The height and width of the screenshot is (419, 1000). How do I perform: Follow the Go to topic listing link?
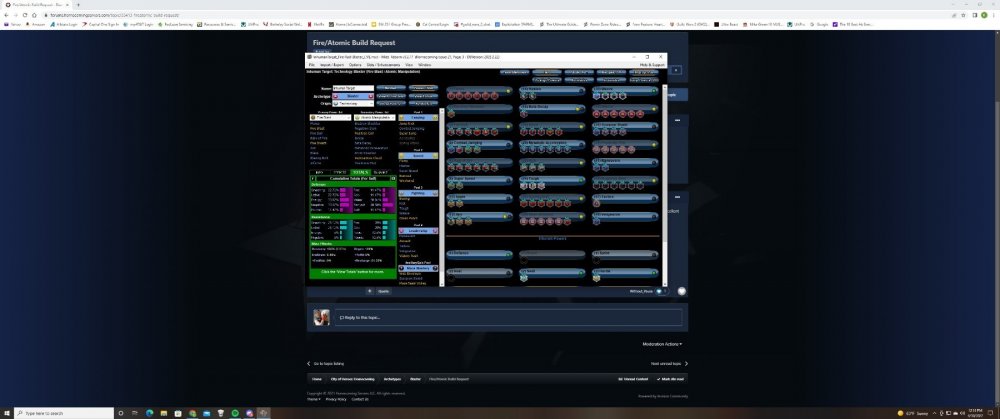[x=328, y=364]
